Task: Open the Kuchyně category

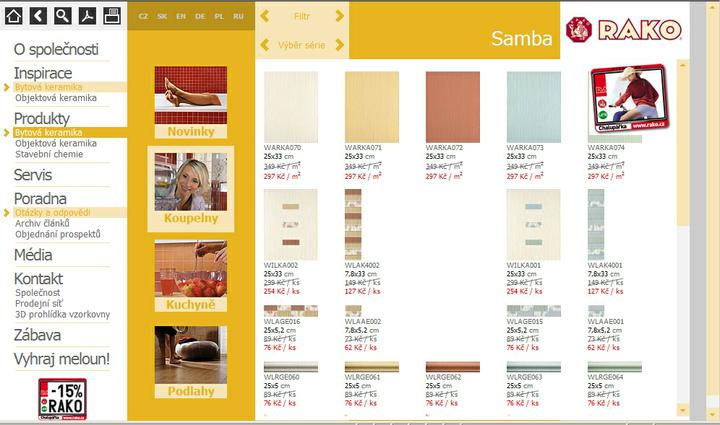Action: 191,276
